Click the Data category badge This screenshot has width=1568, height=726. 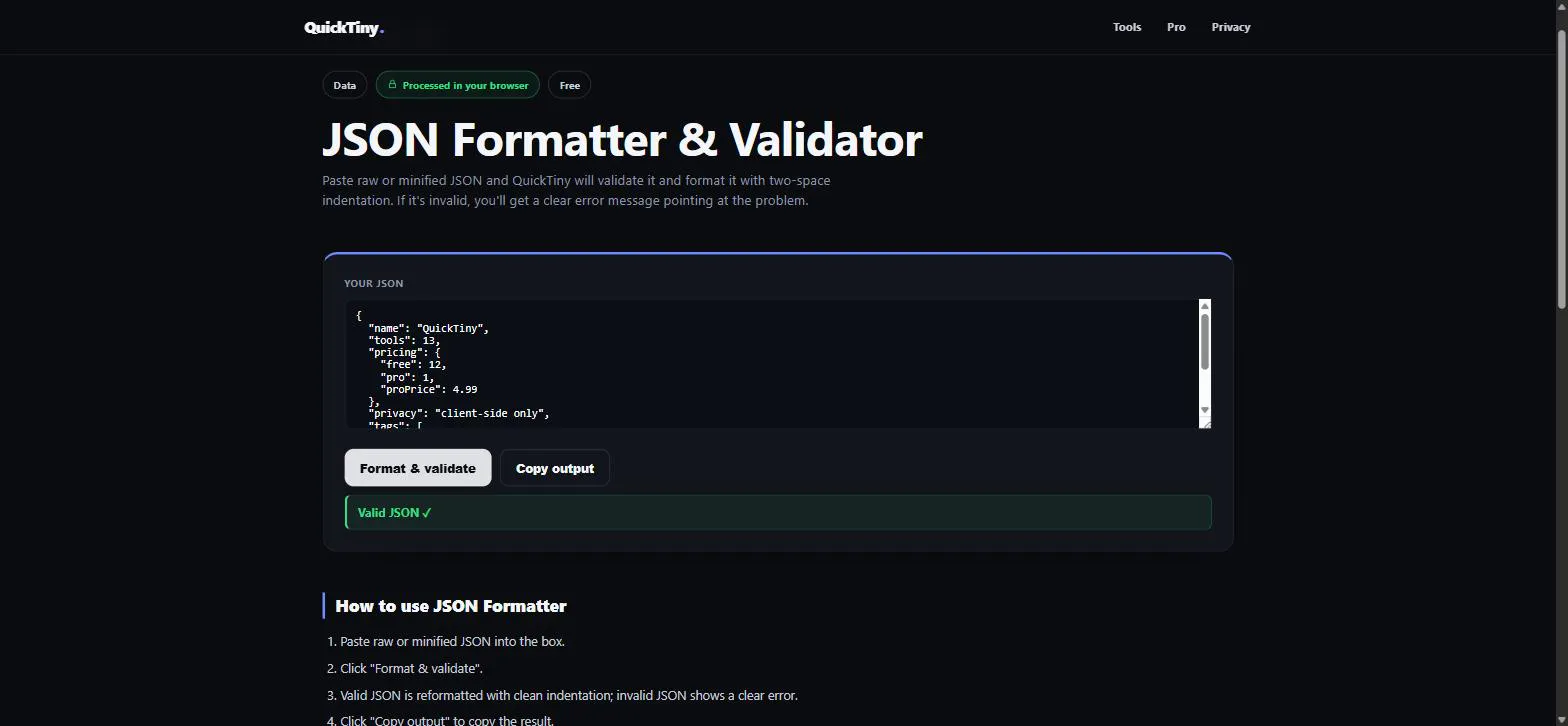(x=345, y=85)
